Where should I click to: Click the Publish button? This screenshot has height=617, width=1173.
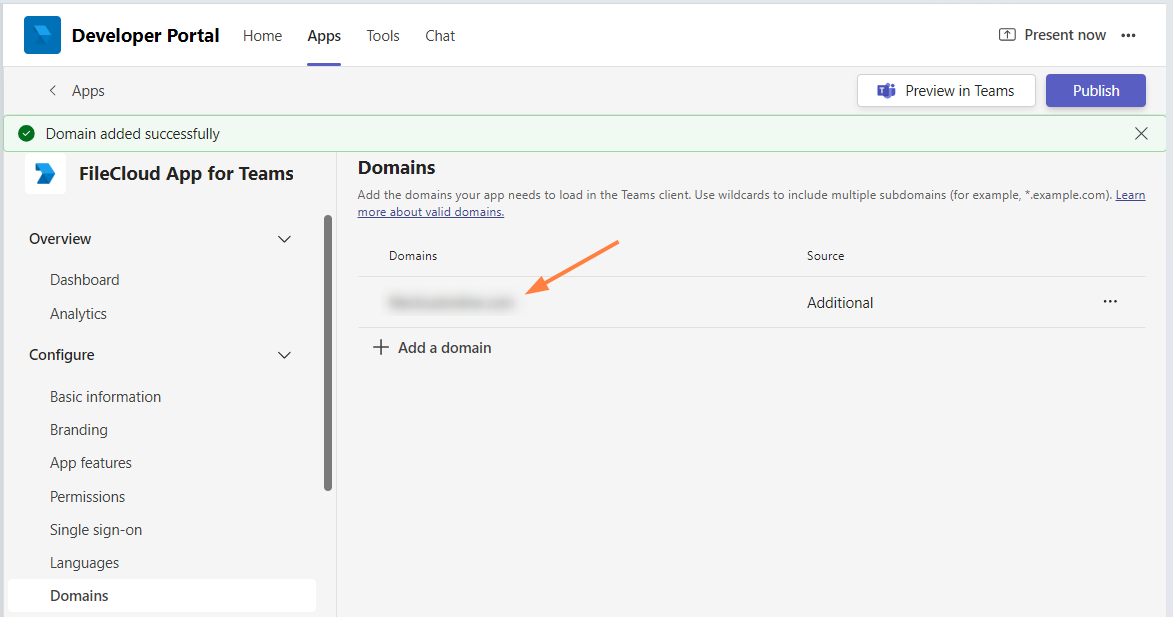(1095, 91)
